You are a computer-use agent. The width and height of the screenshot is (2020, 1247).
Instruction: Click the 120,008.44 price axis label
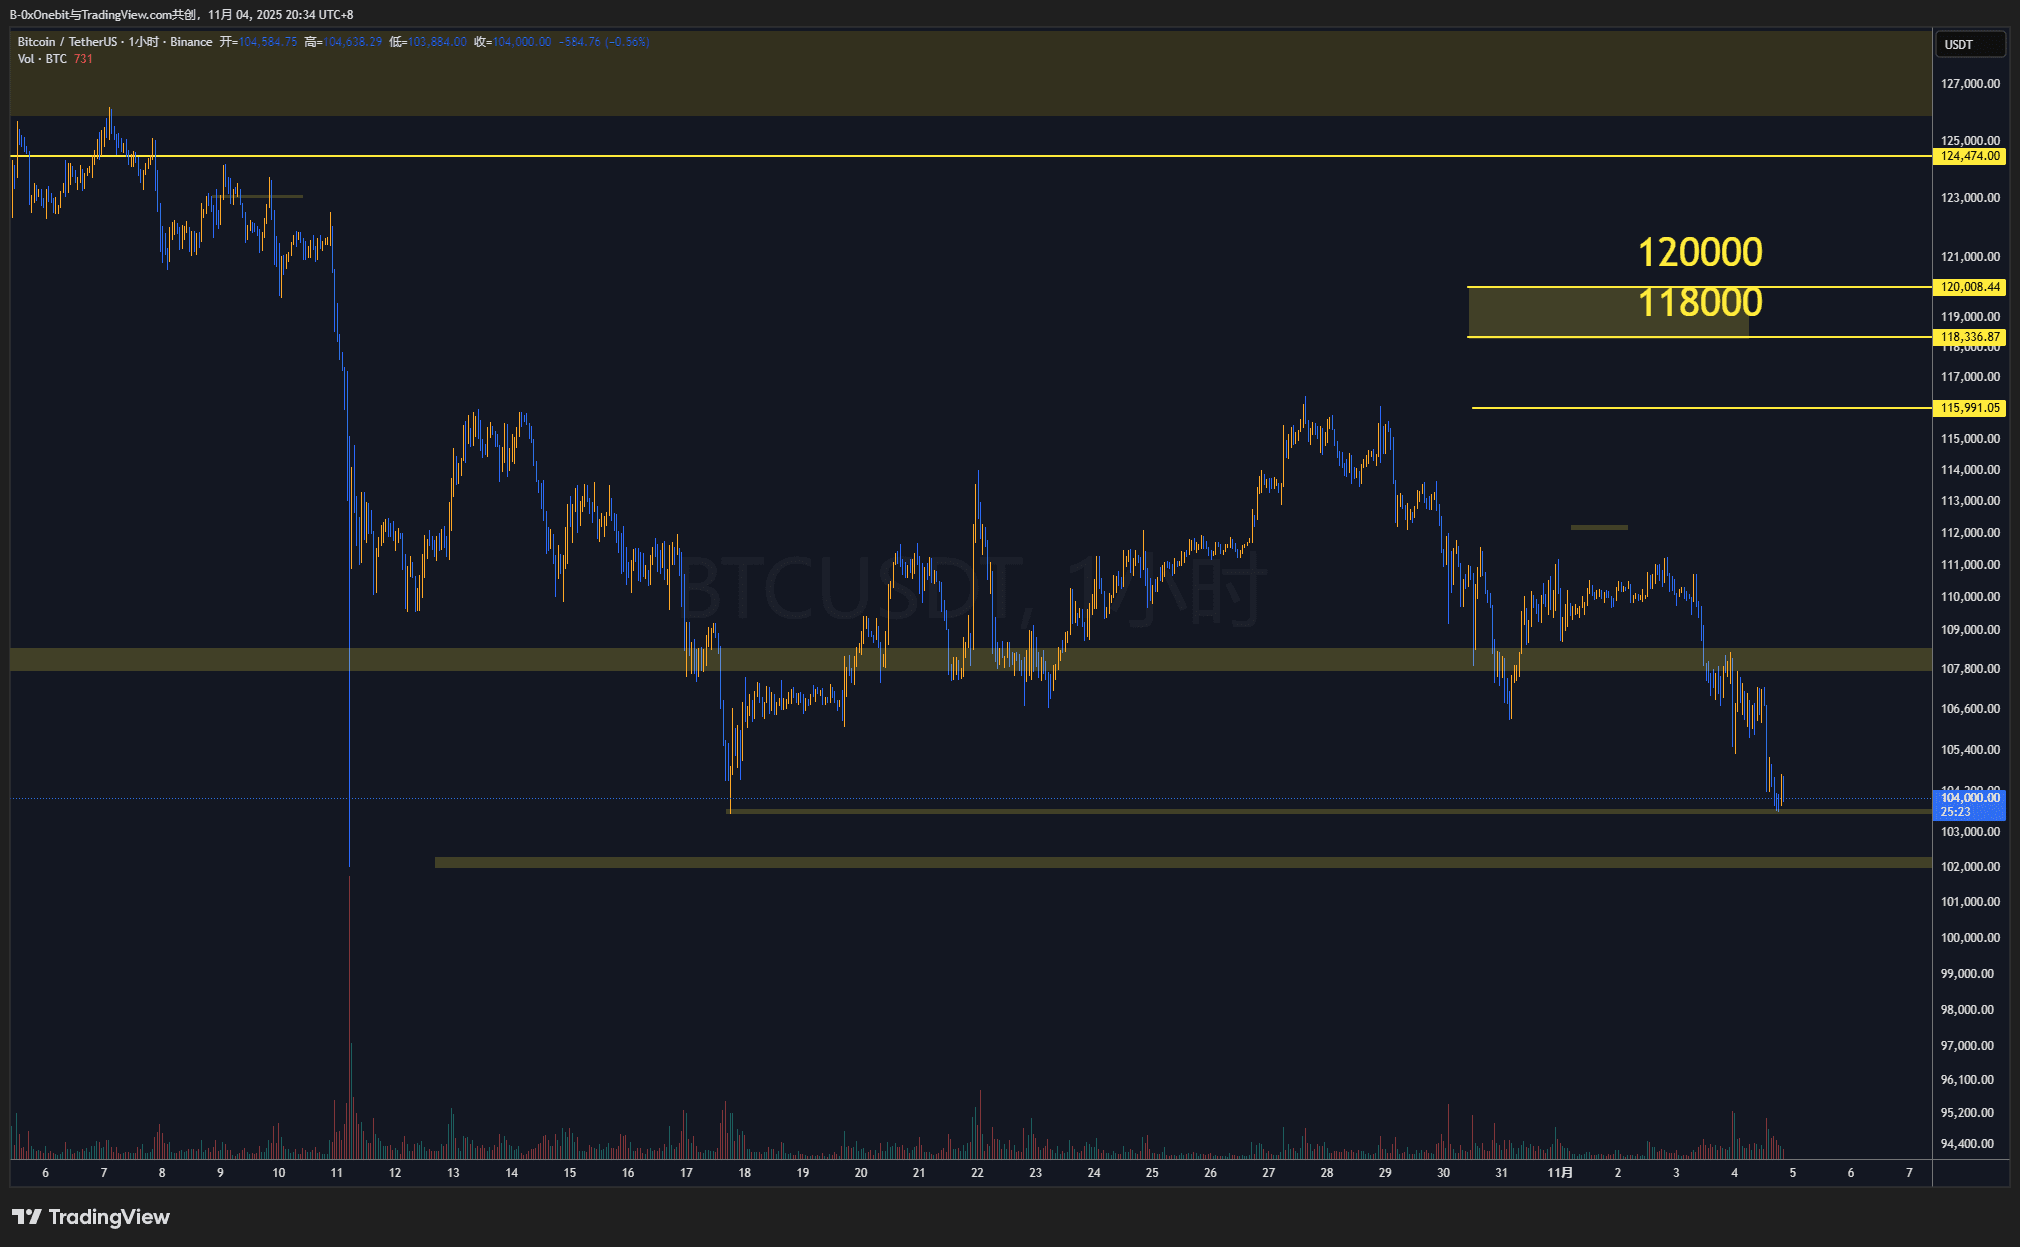pyautogui.click(x=1969, y=287)
